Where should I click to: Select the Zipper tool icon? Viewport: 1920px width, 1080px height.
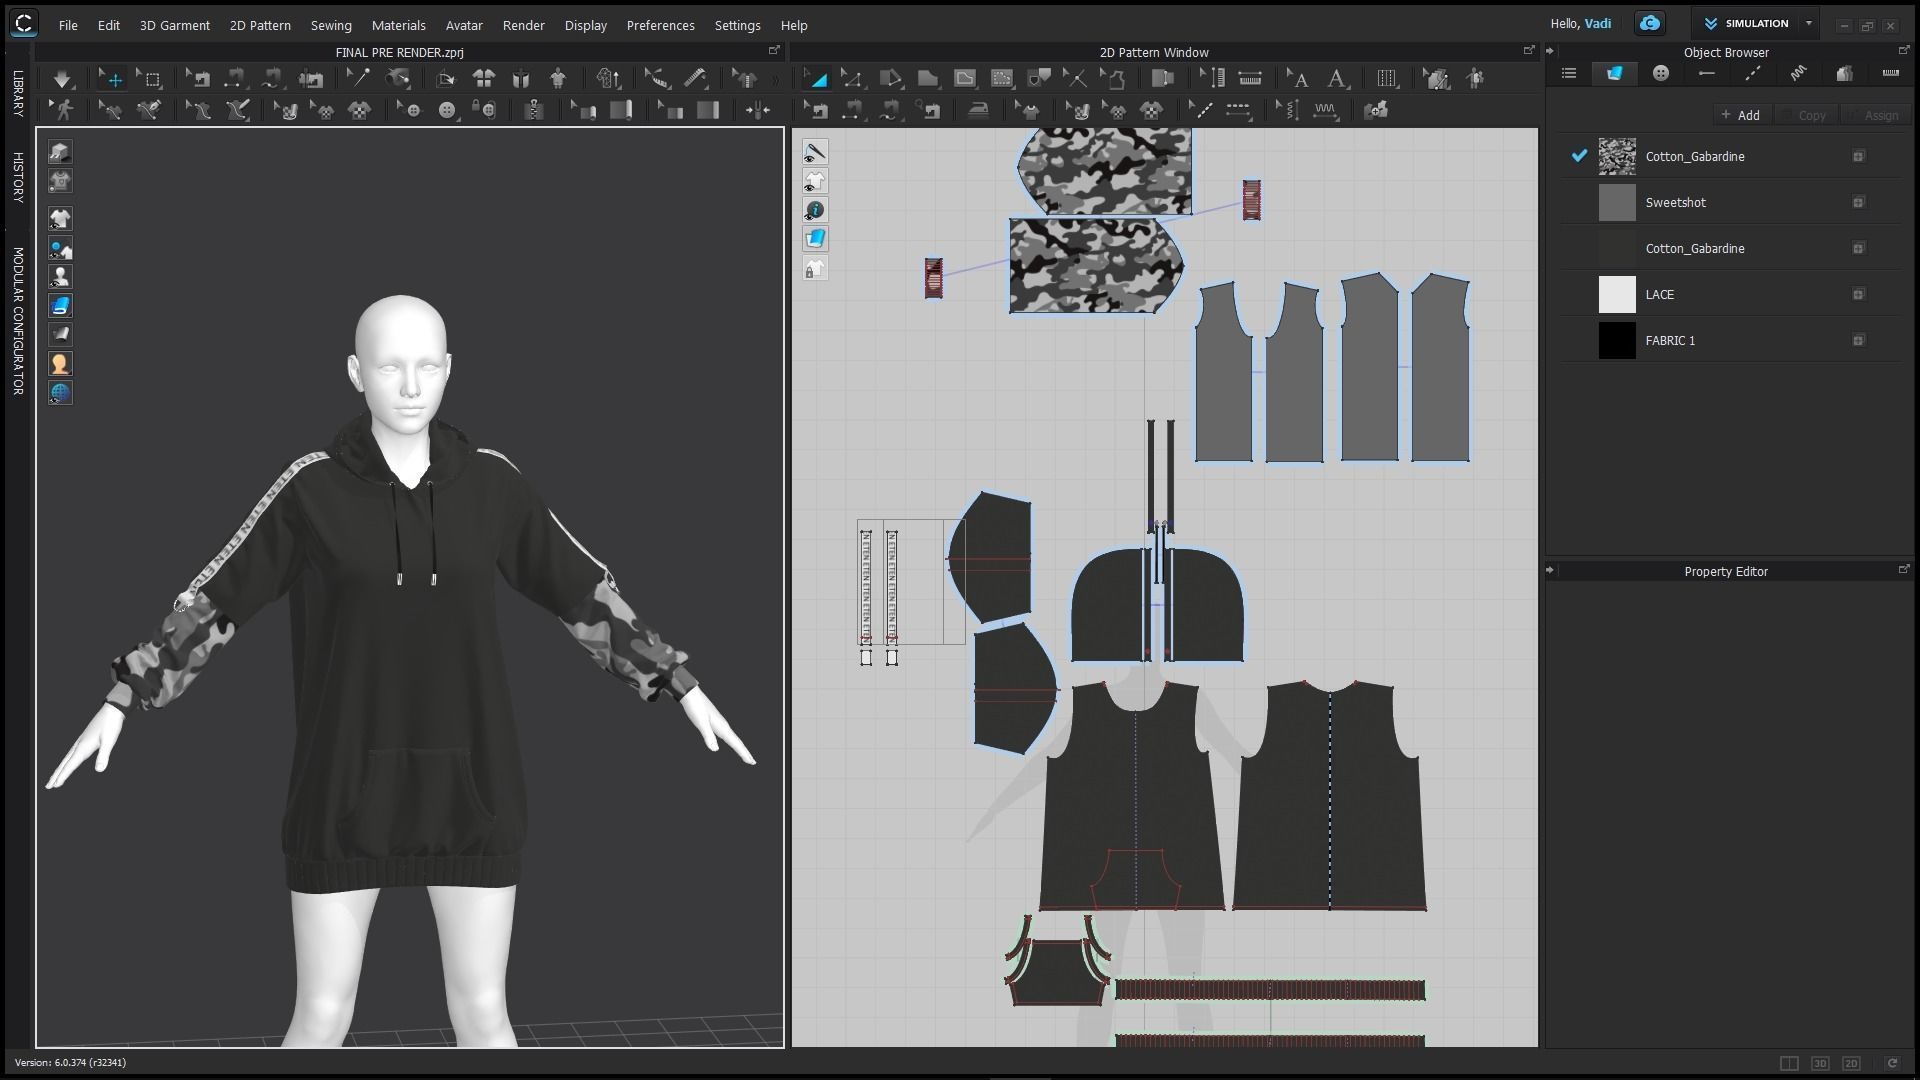(x=533, y=110)
